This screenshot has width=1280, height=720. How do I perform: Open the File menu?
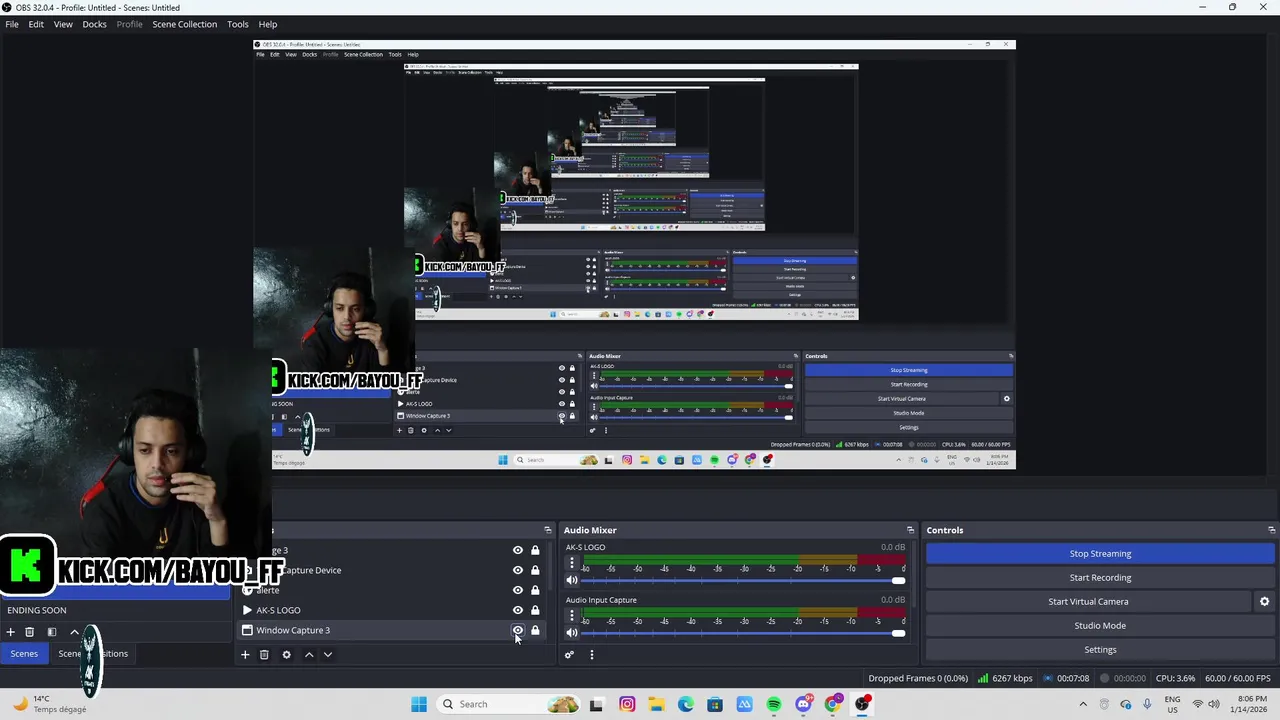pyautogui.click(x=12, y=24)
